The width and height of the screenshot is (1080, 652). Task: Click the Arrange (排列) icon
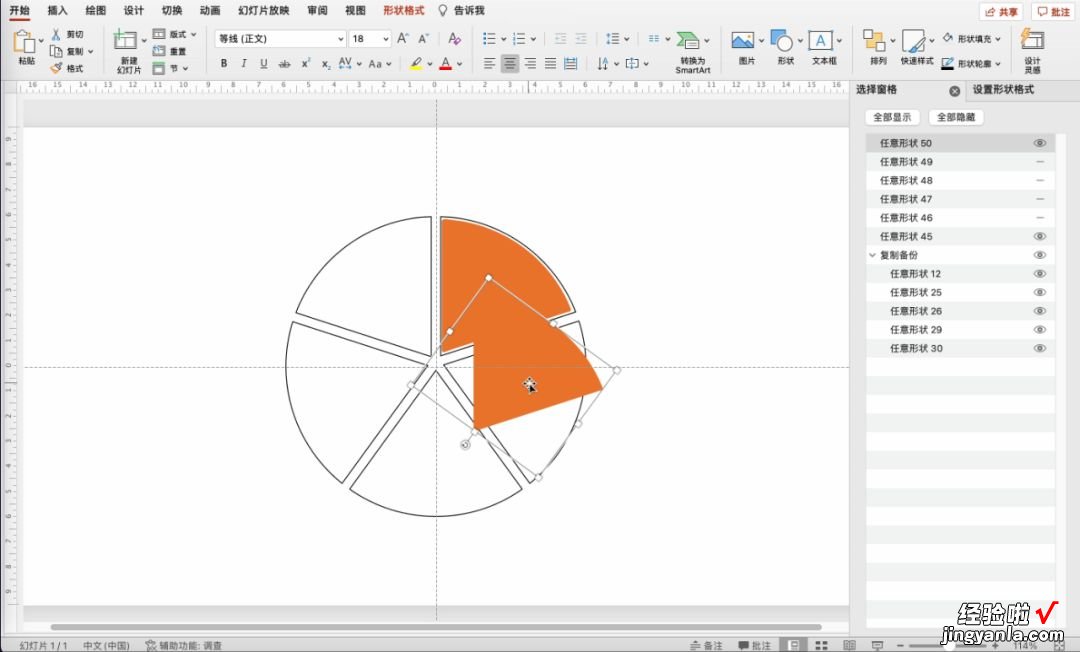[874, 41]
